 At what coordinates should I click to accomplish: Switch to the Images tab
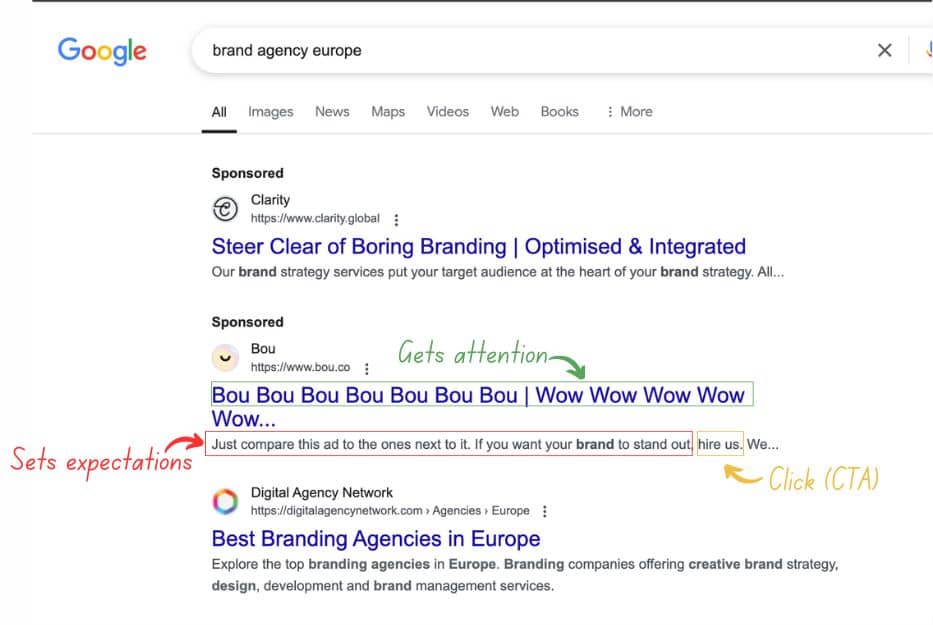coord(271,112)
